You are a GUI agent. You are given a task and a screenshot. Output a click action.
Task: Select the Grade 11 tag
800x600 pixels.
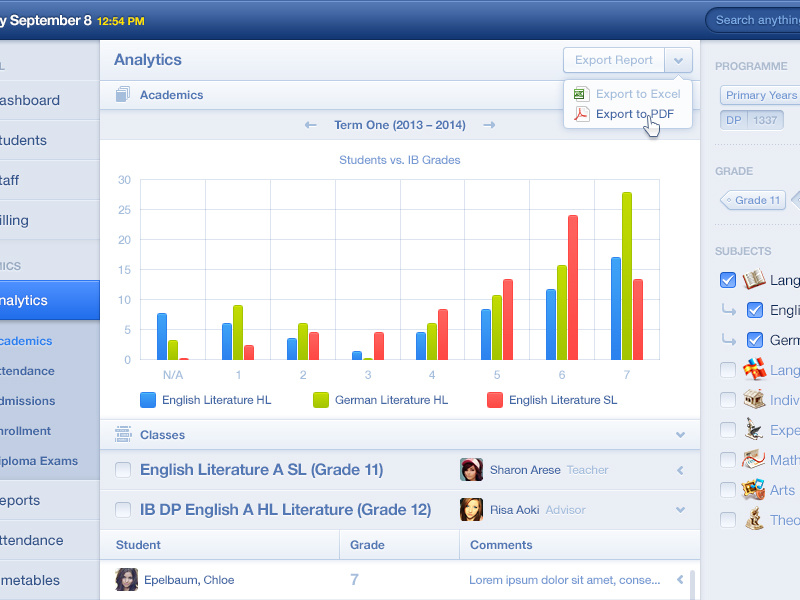[753, 200]
